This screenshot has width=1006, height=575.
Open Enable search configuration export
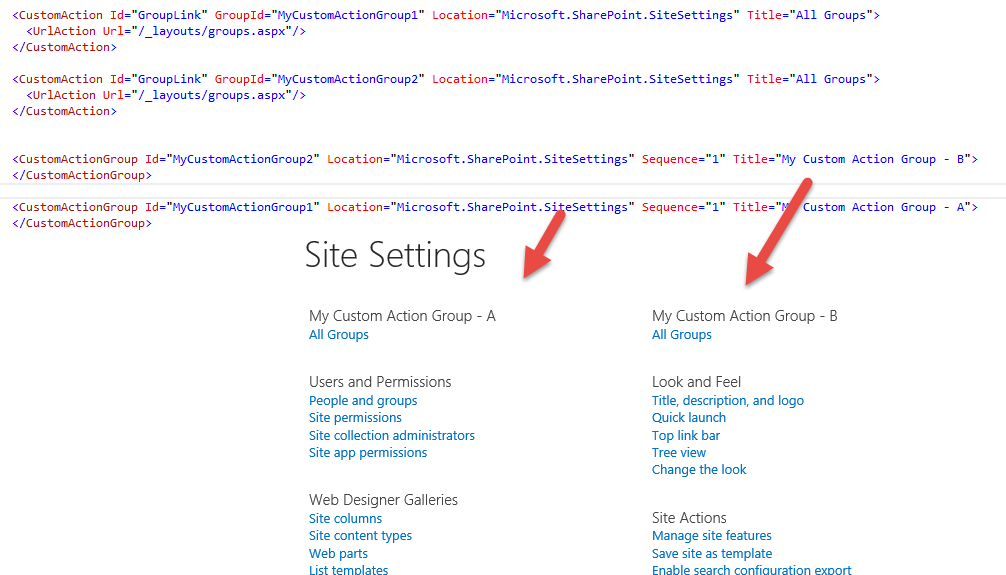tap(751, 570)
